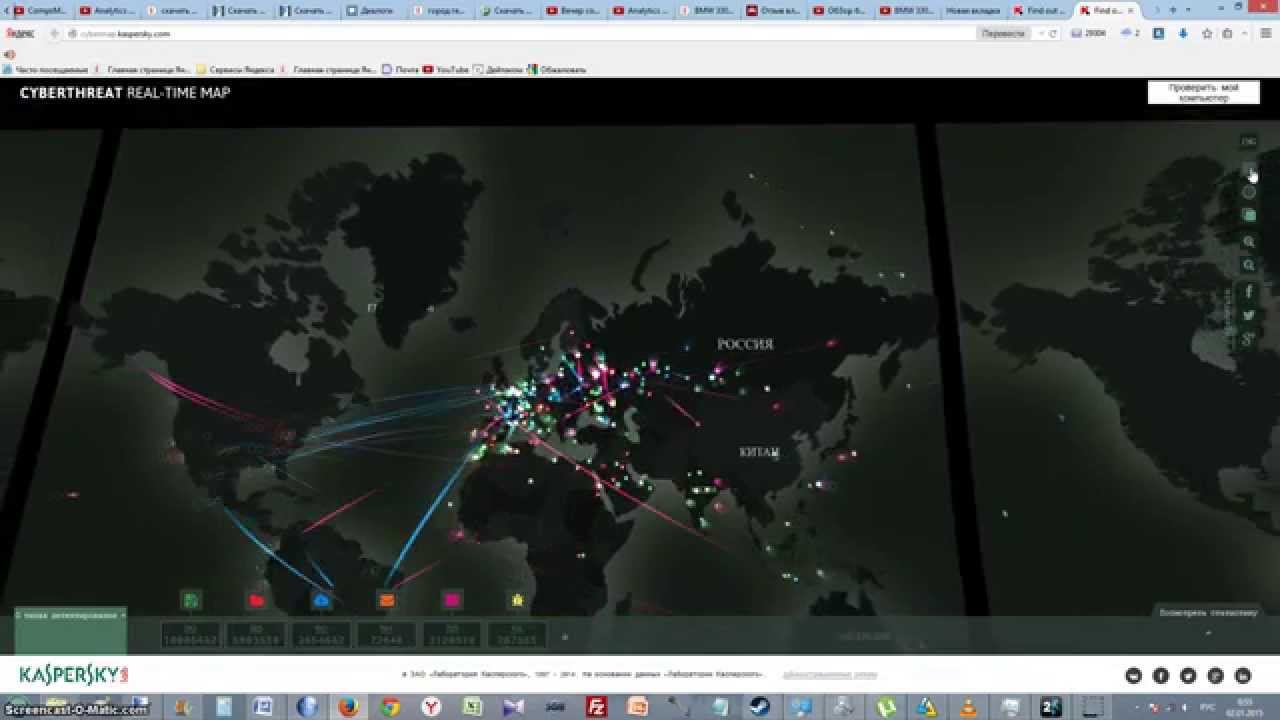Open Steam from the taskbar
Screen dimensions: 1280x720
point(759,707)
